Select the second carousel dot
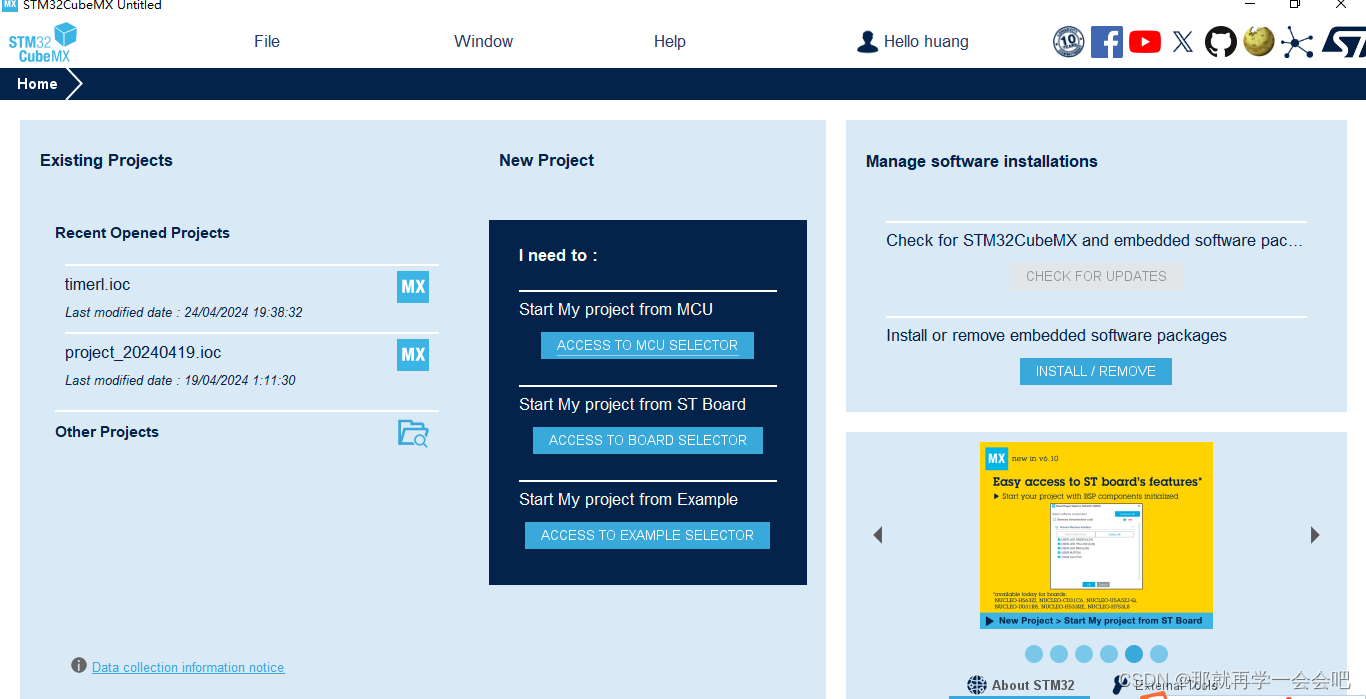The width and height of the screenshot is (1366, 699). tap(1059, 654)
